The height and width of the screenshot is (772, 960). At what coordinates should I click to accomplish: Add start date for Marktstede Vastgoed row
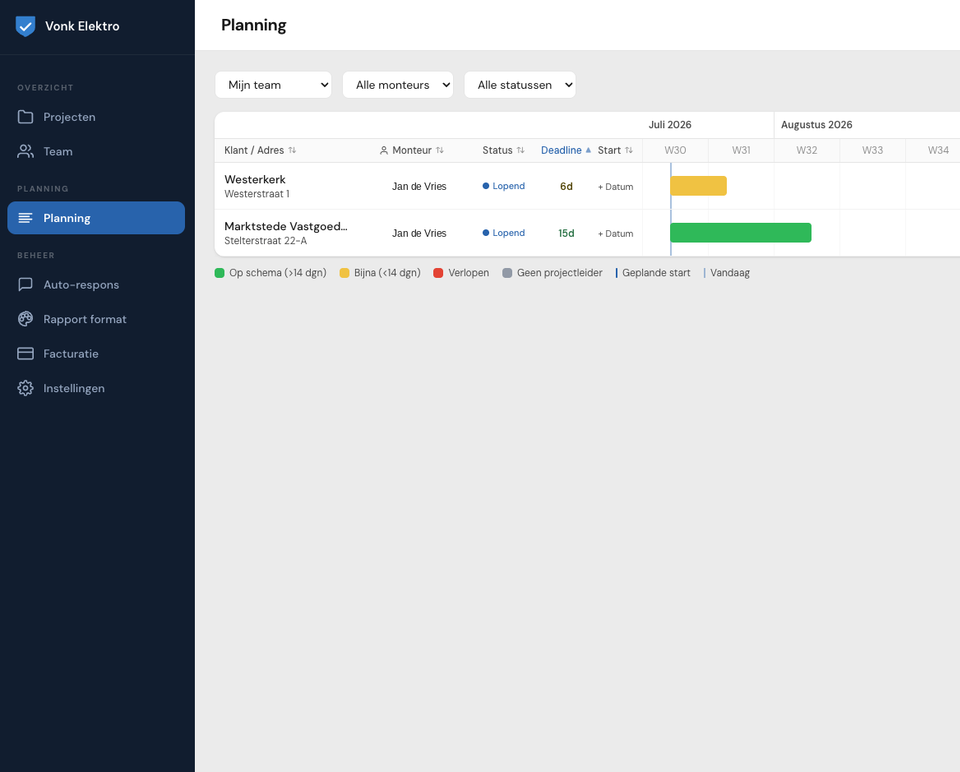pos(615,233)
